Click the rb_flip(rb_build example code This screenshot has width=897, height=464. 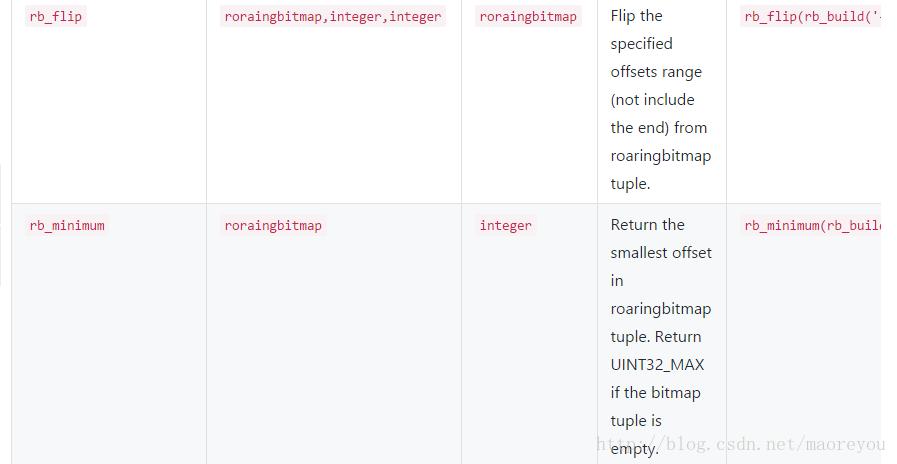[811, 17]
